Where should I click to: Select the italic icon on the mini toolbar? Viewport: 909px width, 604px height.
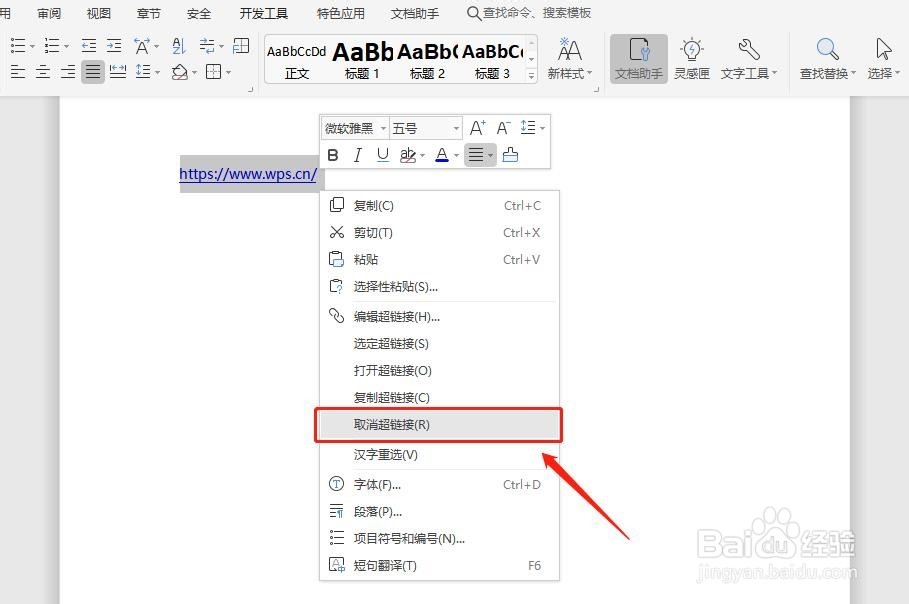pos(357,155)
